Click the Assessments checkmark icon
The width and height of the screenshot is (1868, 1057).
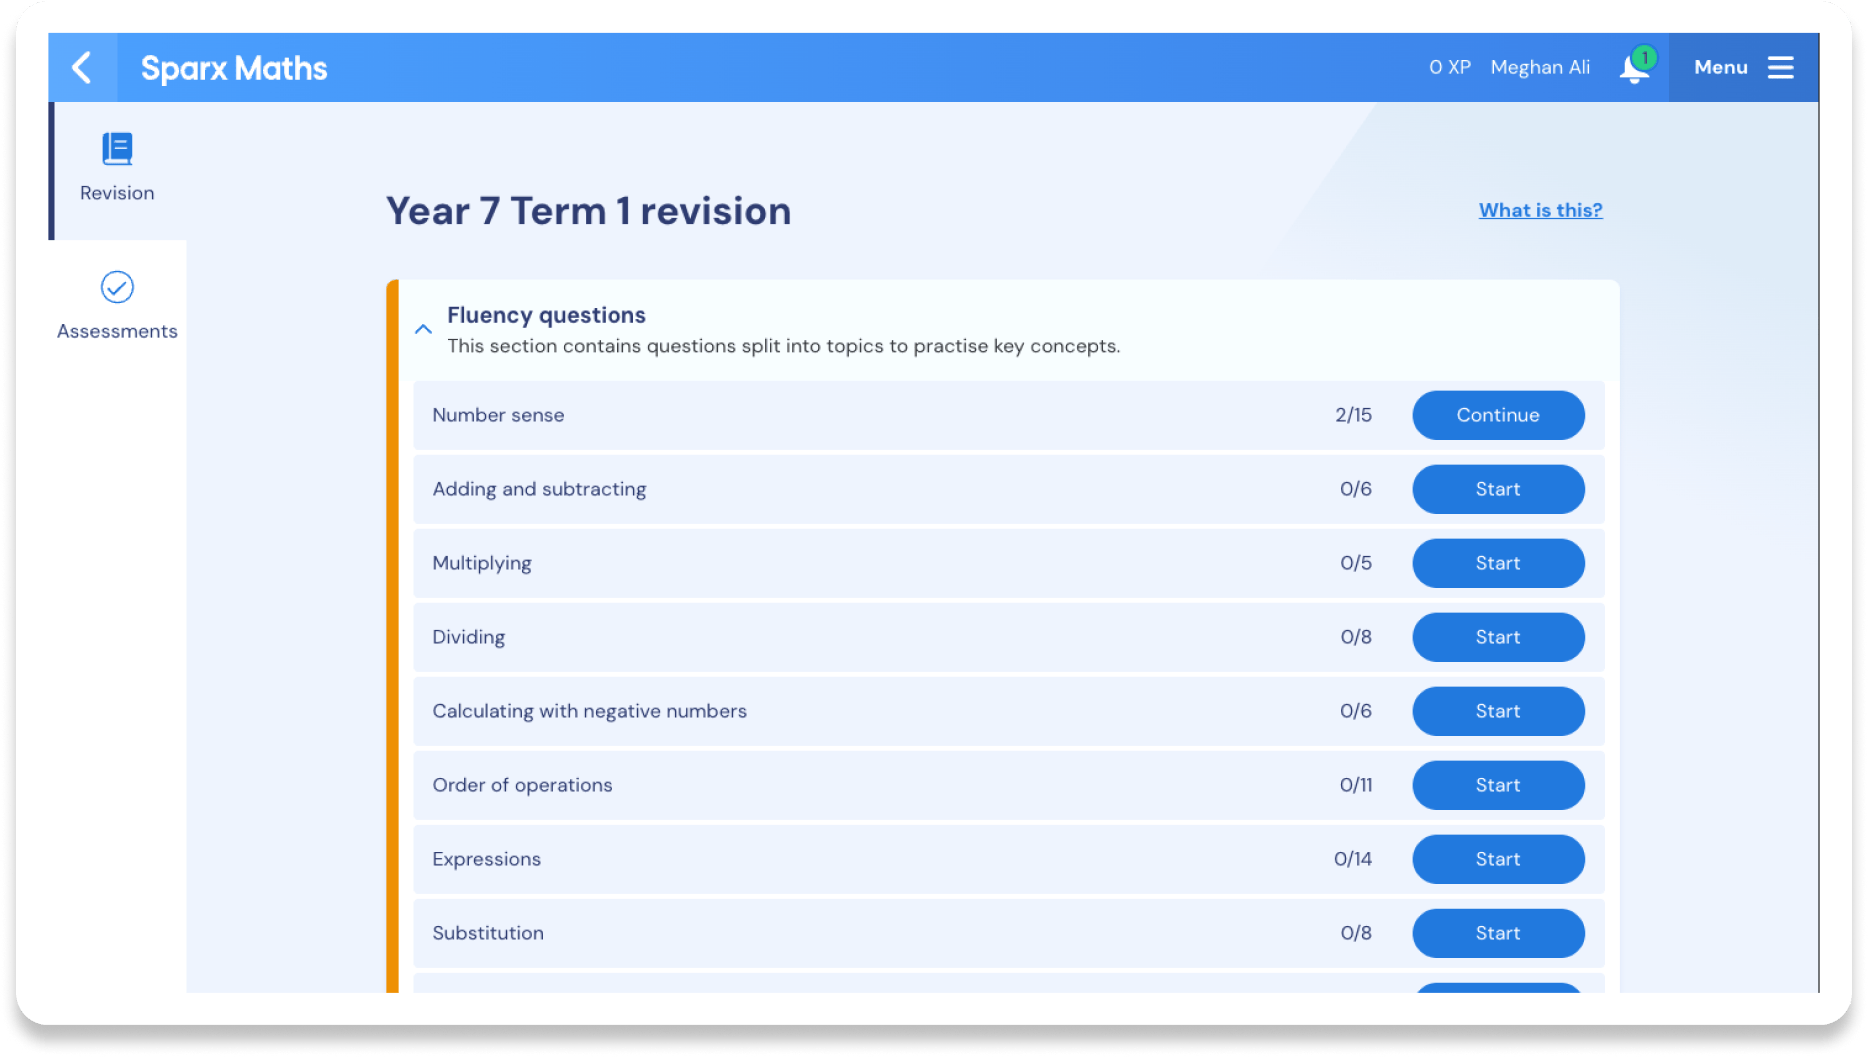point(117,288)
